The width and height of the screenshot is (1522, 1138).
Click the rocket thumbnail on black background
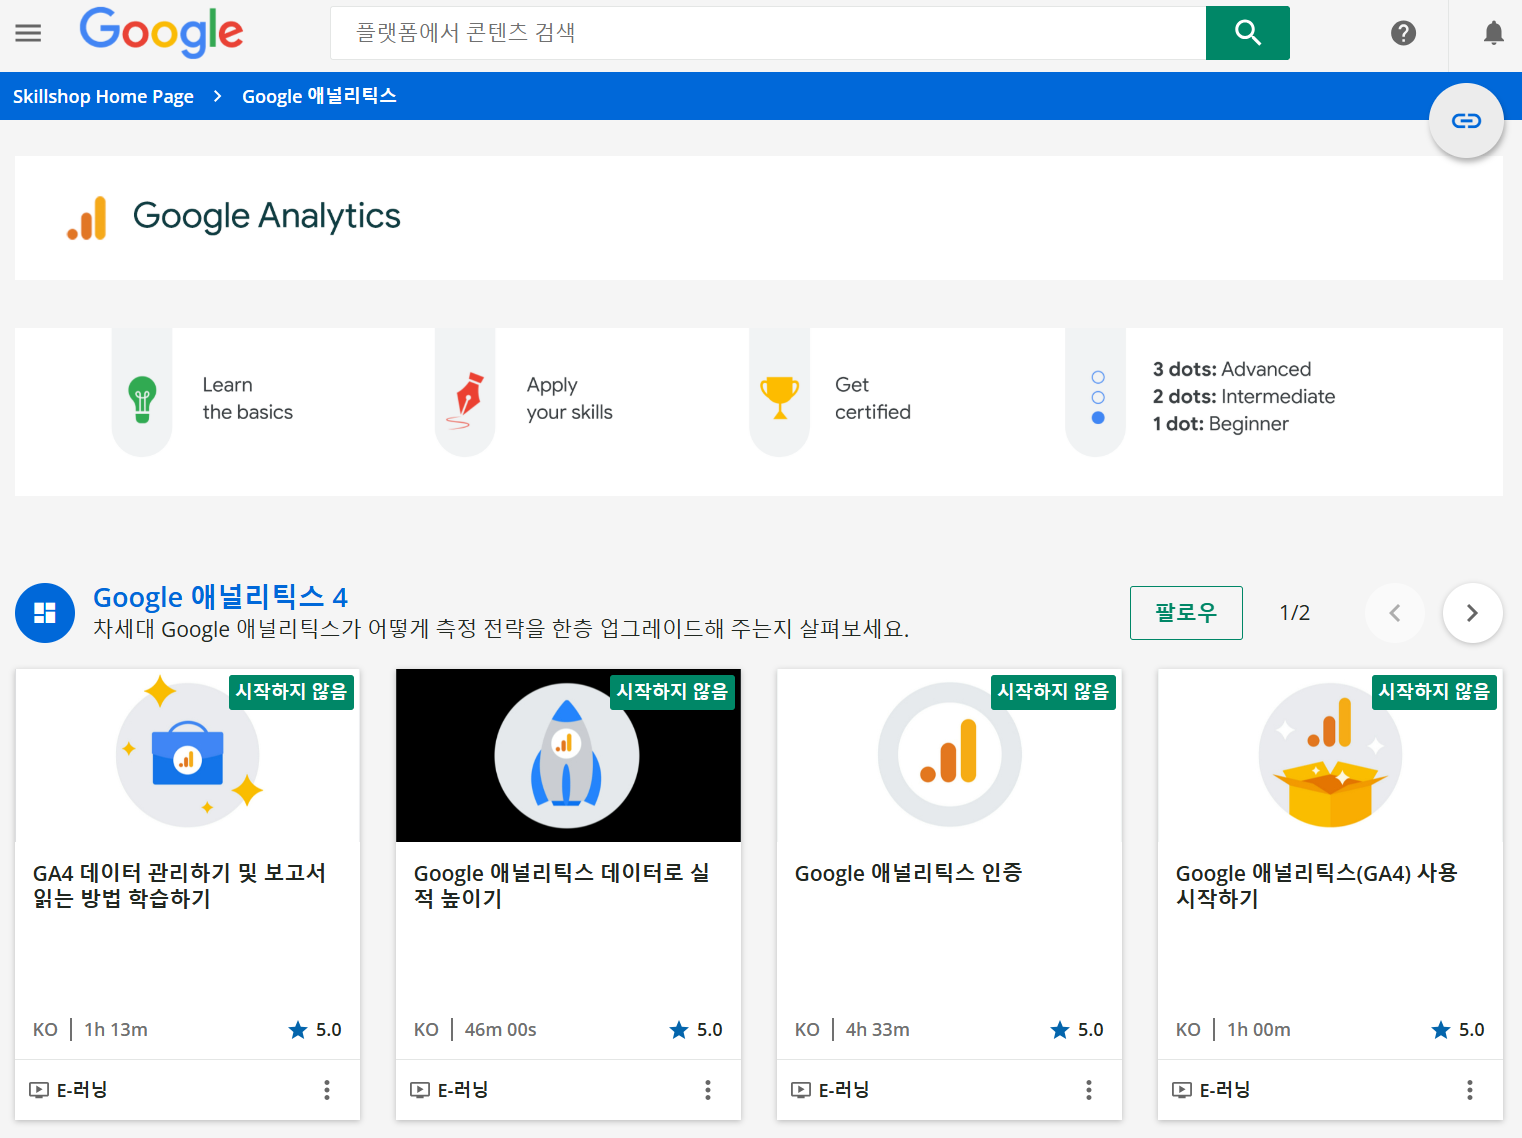click(x=568, y=756)
